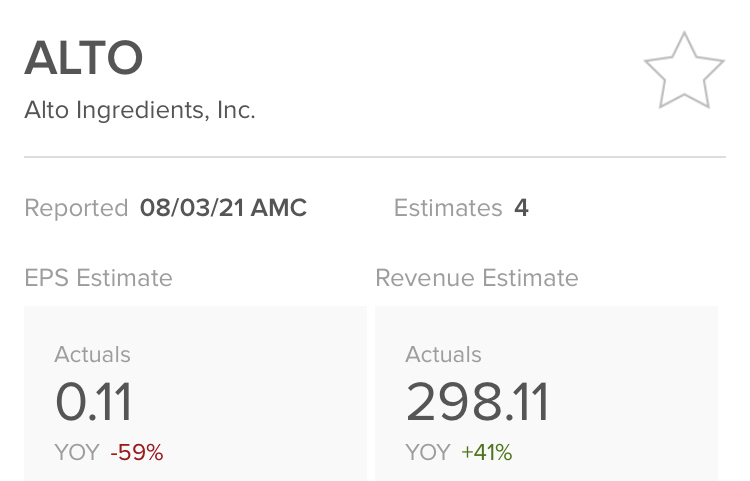Select the YOY label in EPS card

click(77, 452)
